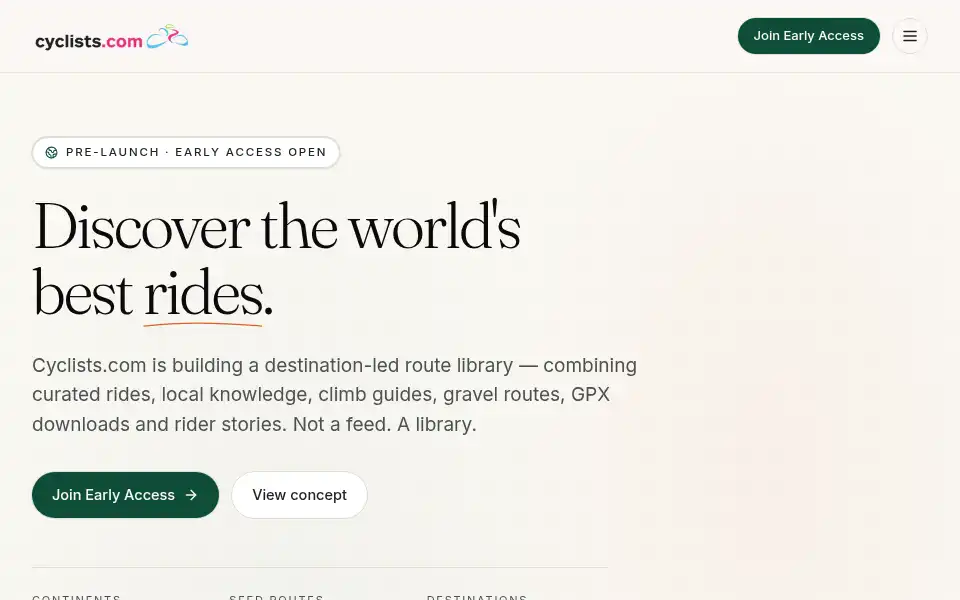The height and width of the screenshot is (600, 960).
Task: Click the "Discover the world's best rides." headline
Action: (276, 260)
